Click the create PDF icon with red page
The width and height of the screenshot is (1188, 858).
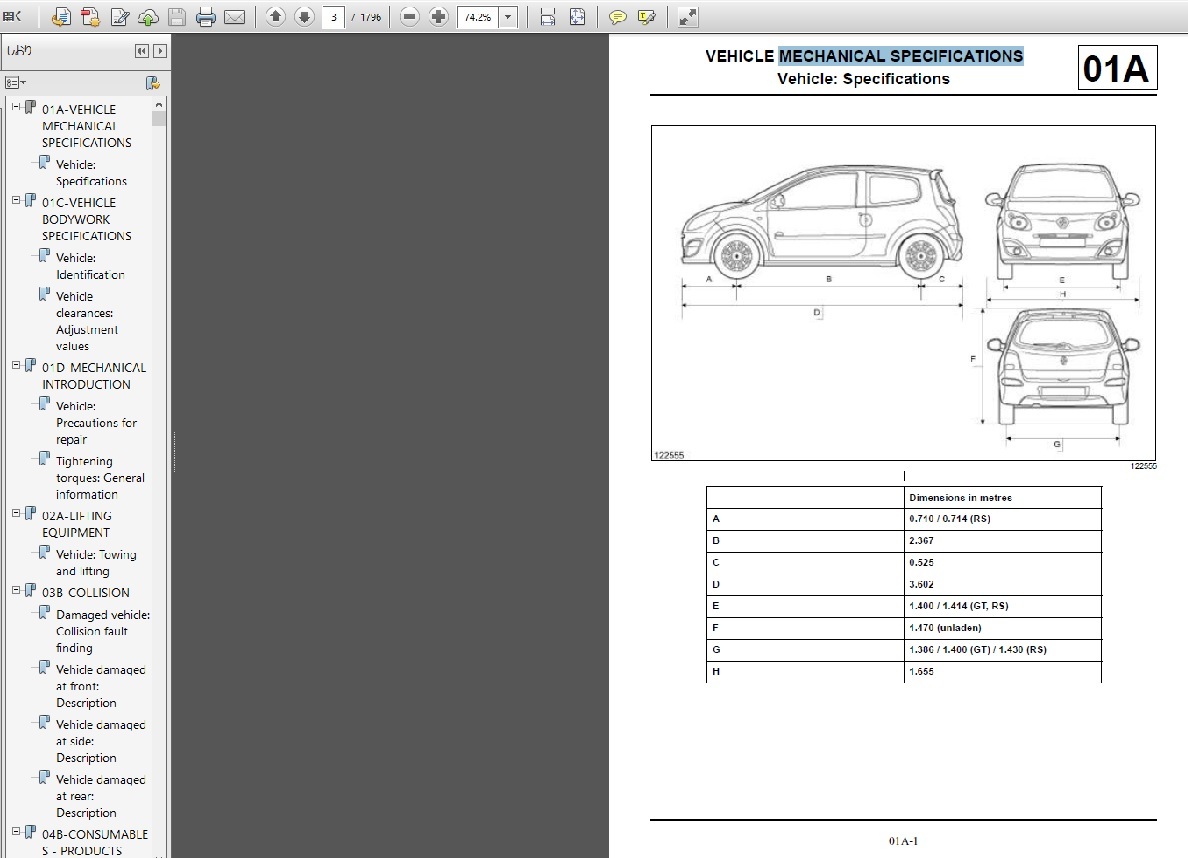click(90, 17)
